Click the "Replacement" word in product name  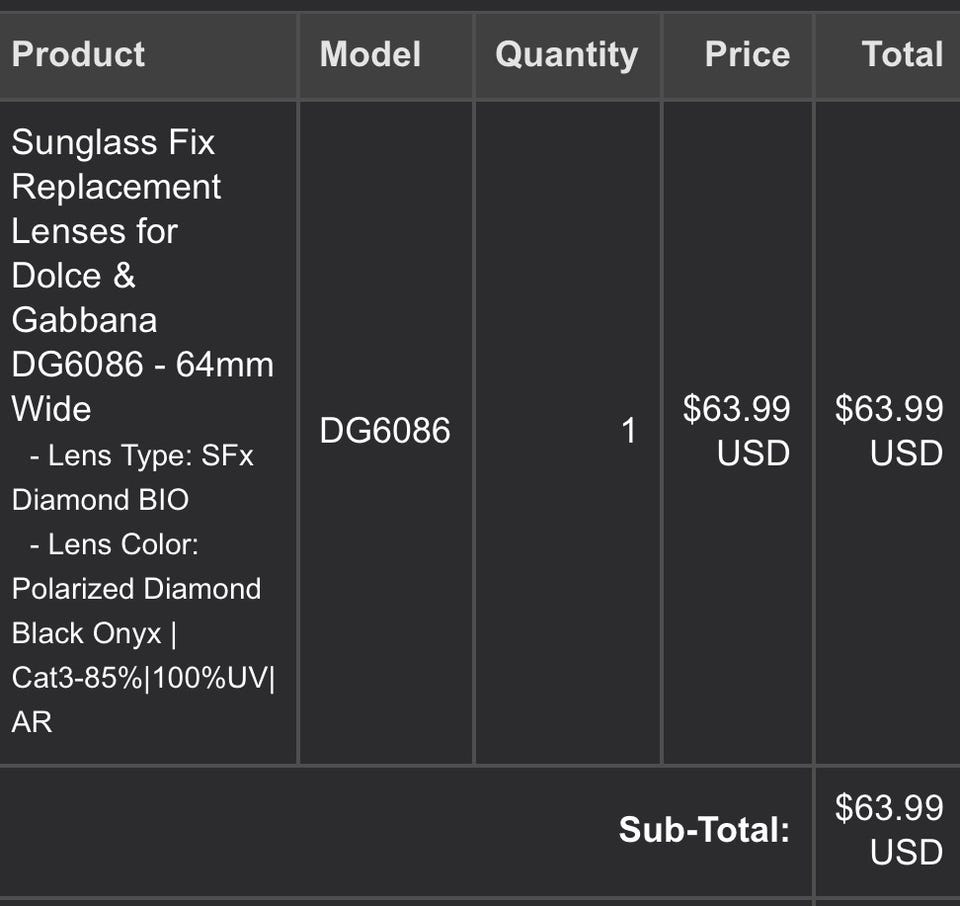coord(116,187)
